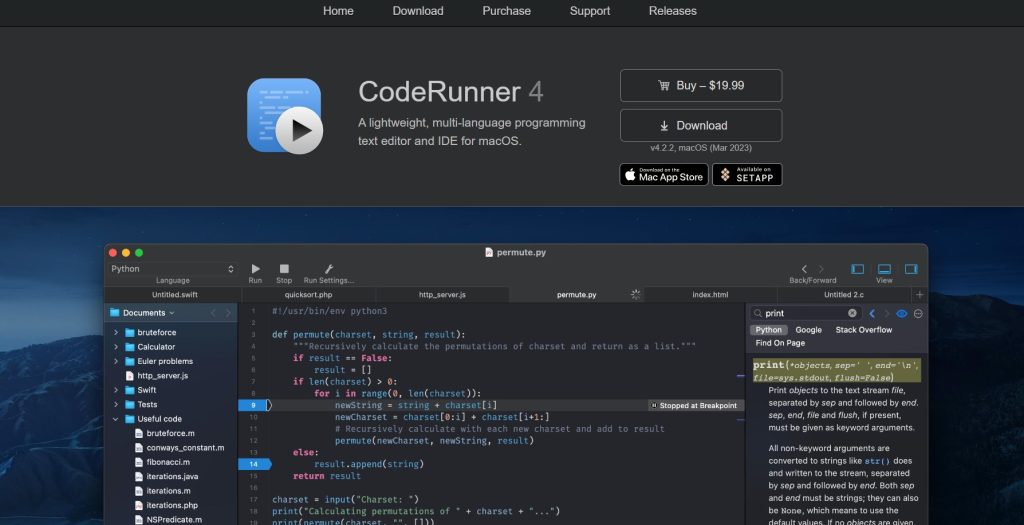Select the Google search source
The width and height of the screenshot is (1024, 525).
808,330
